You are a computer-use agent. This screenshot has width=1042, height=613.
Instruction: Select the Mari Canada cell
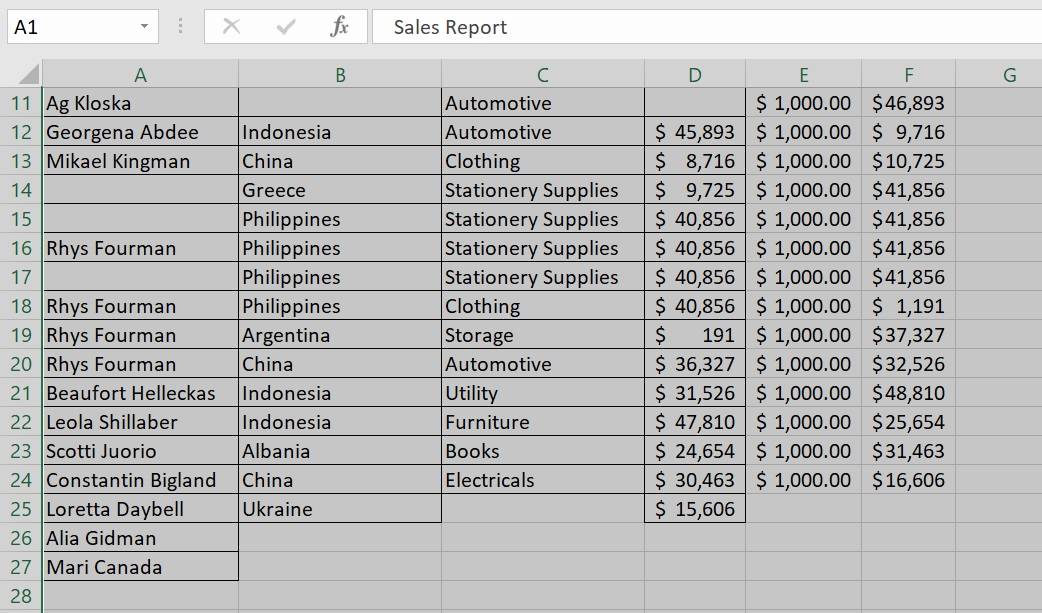[x=140, y=567]
